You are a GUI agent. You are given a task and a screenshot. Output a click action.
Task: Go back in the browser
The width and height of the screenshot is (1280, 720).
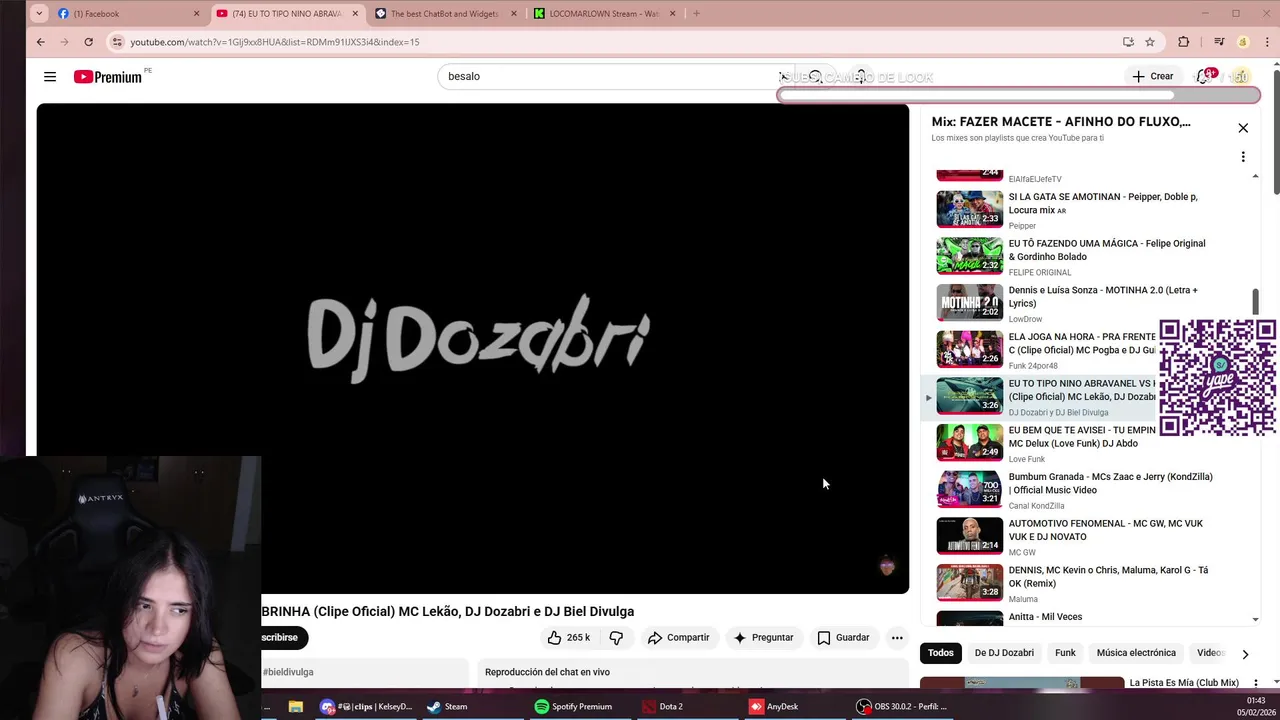pos(40,42)
